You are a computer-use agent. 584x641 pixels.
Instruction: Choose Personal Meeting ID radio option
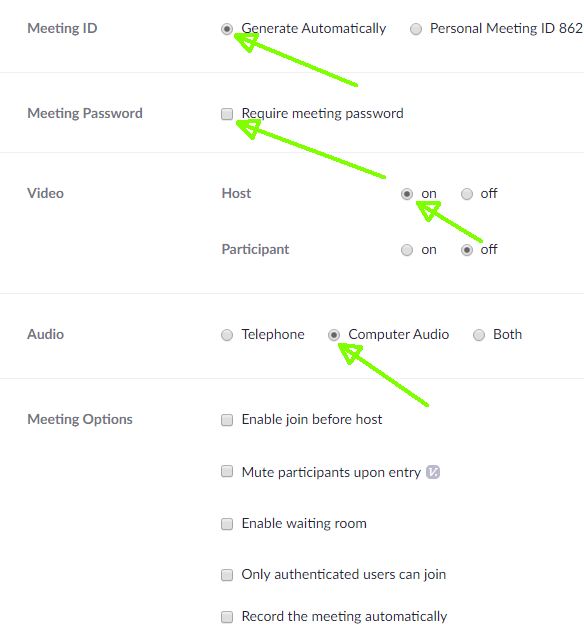tap(416, 29)
